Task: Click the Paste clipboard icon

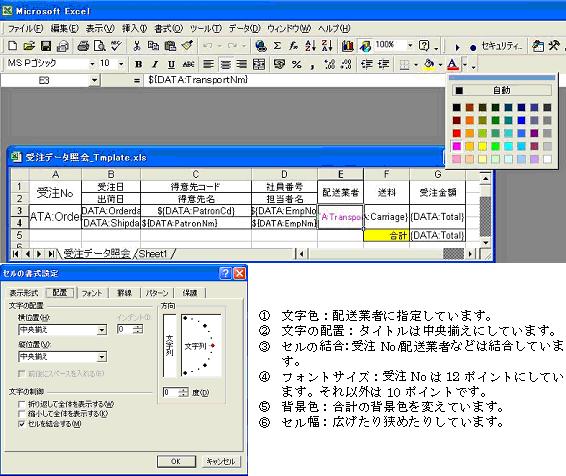Action: (170, 46)
